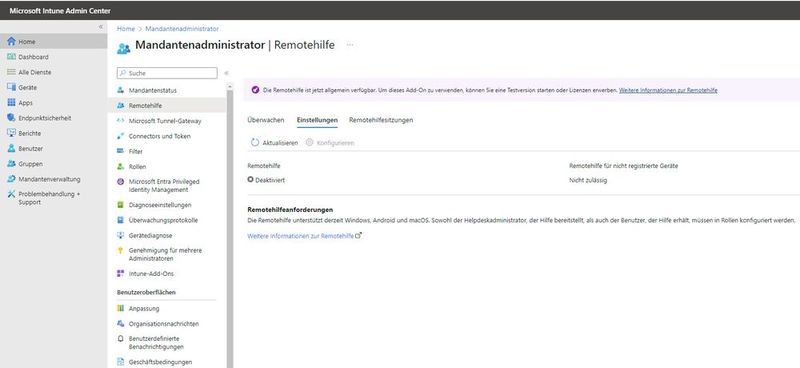Open the Filter icon in the submenu
Image resolution: width=800 pixels, height=368 pixels.
120,151
